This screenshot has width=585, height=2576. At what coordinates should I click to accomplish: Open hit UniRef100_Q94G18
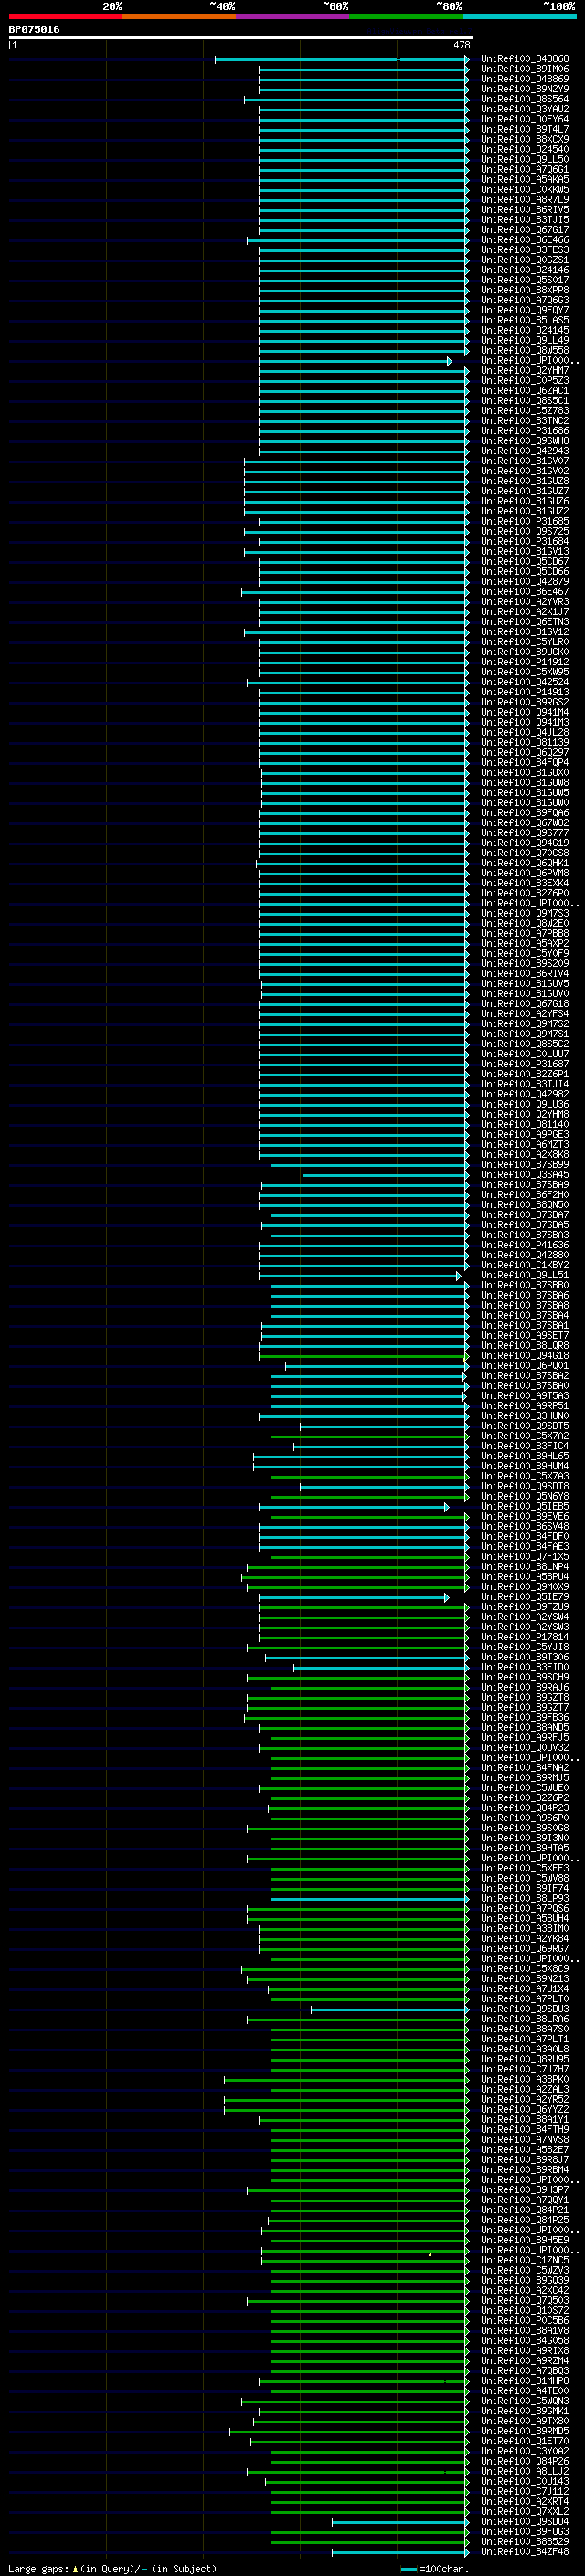(x=524, y=1355)
